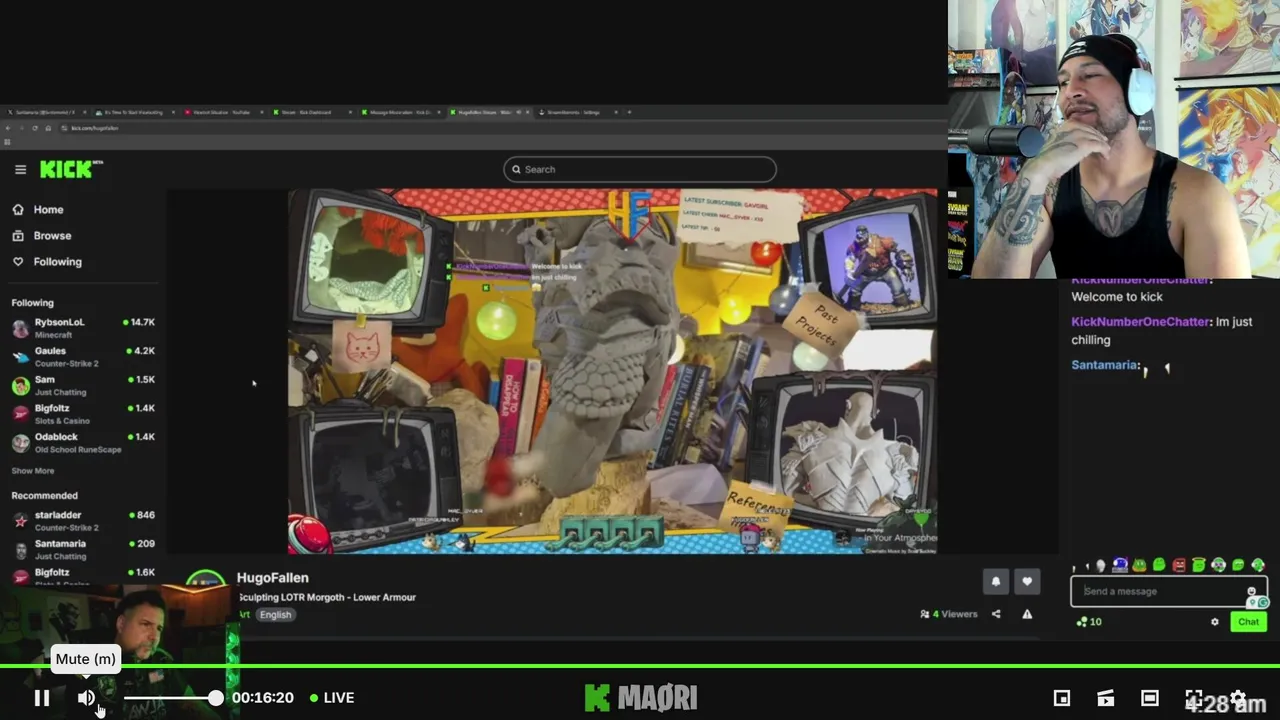Open Browse in Kick sidebar
1280x720 pixels.
[41, 236]
